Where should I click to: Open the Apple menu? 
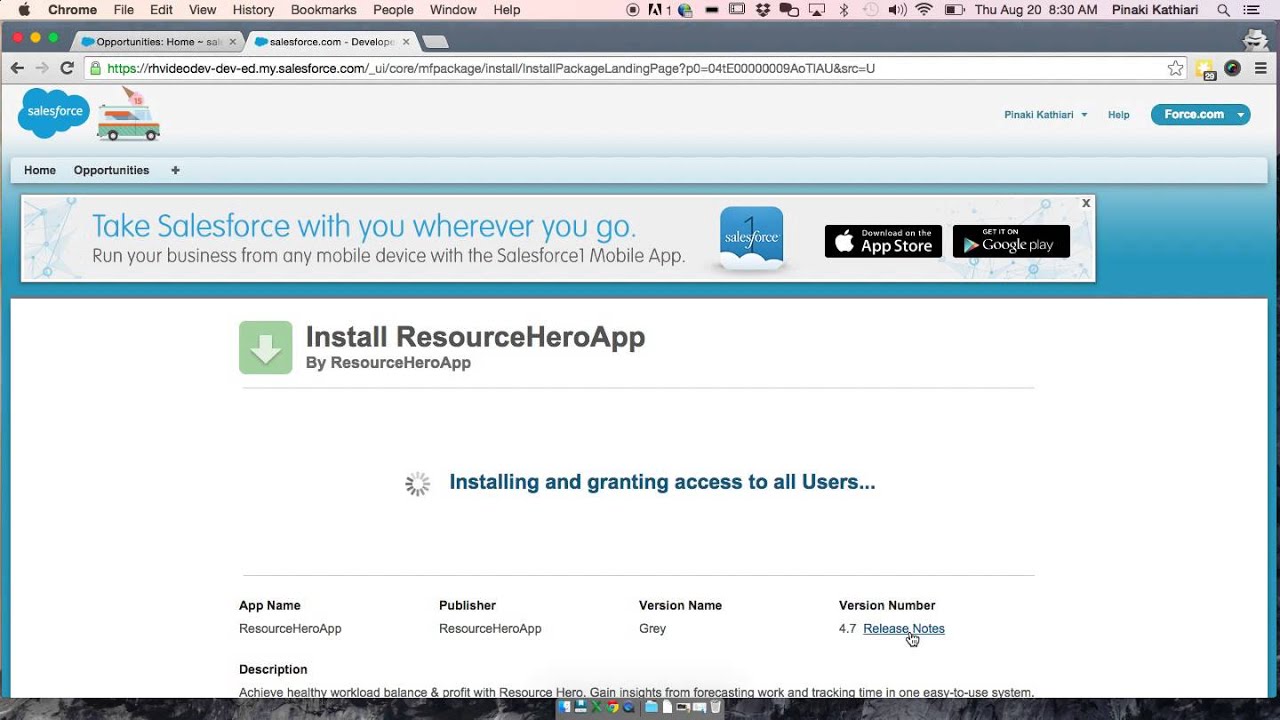pos(23,10)
